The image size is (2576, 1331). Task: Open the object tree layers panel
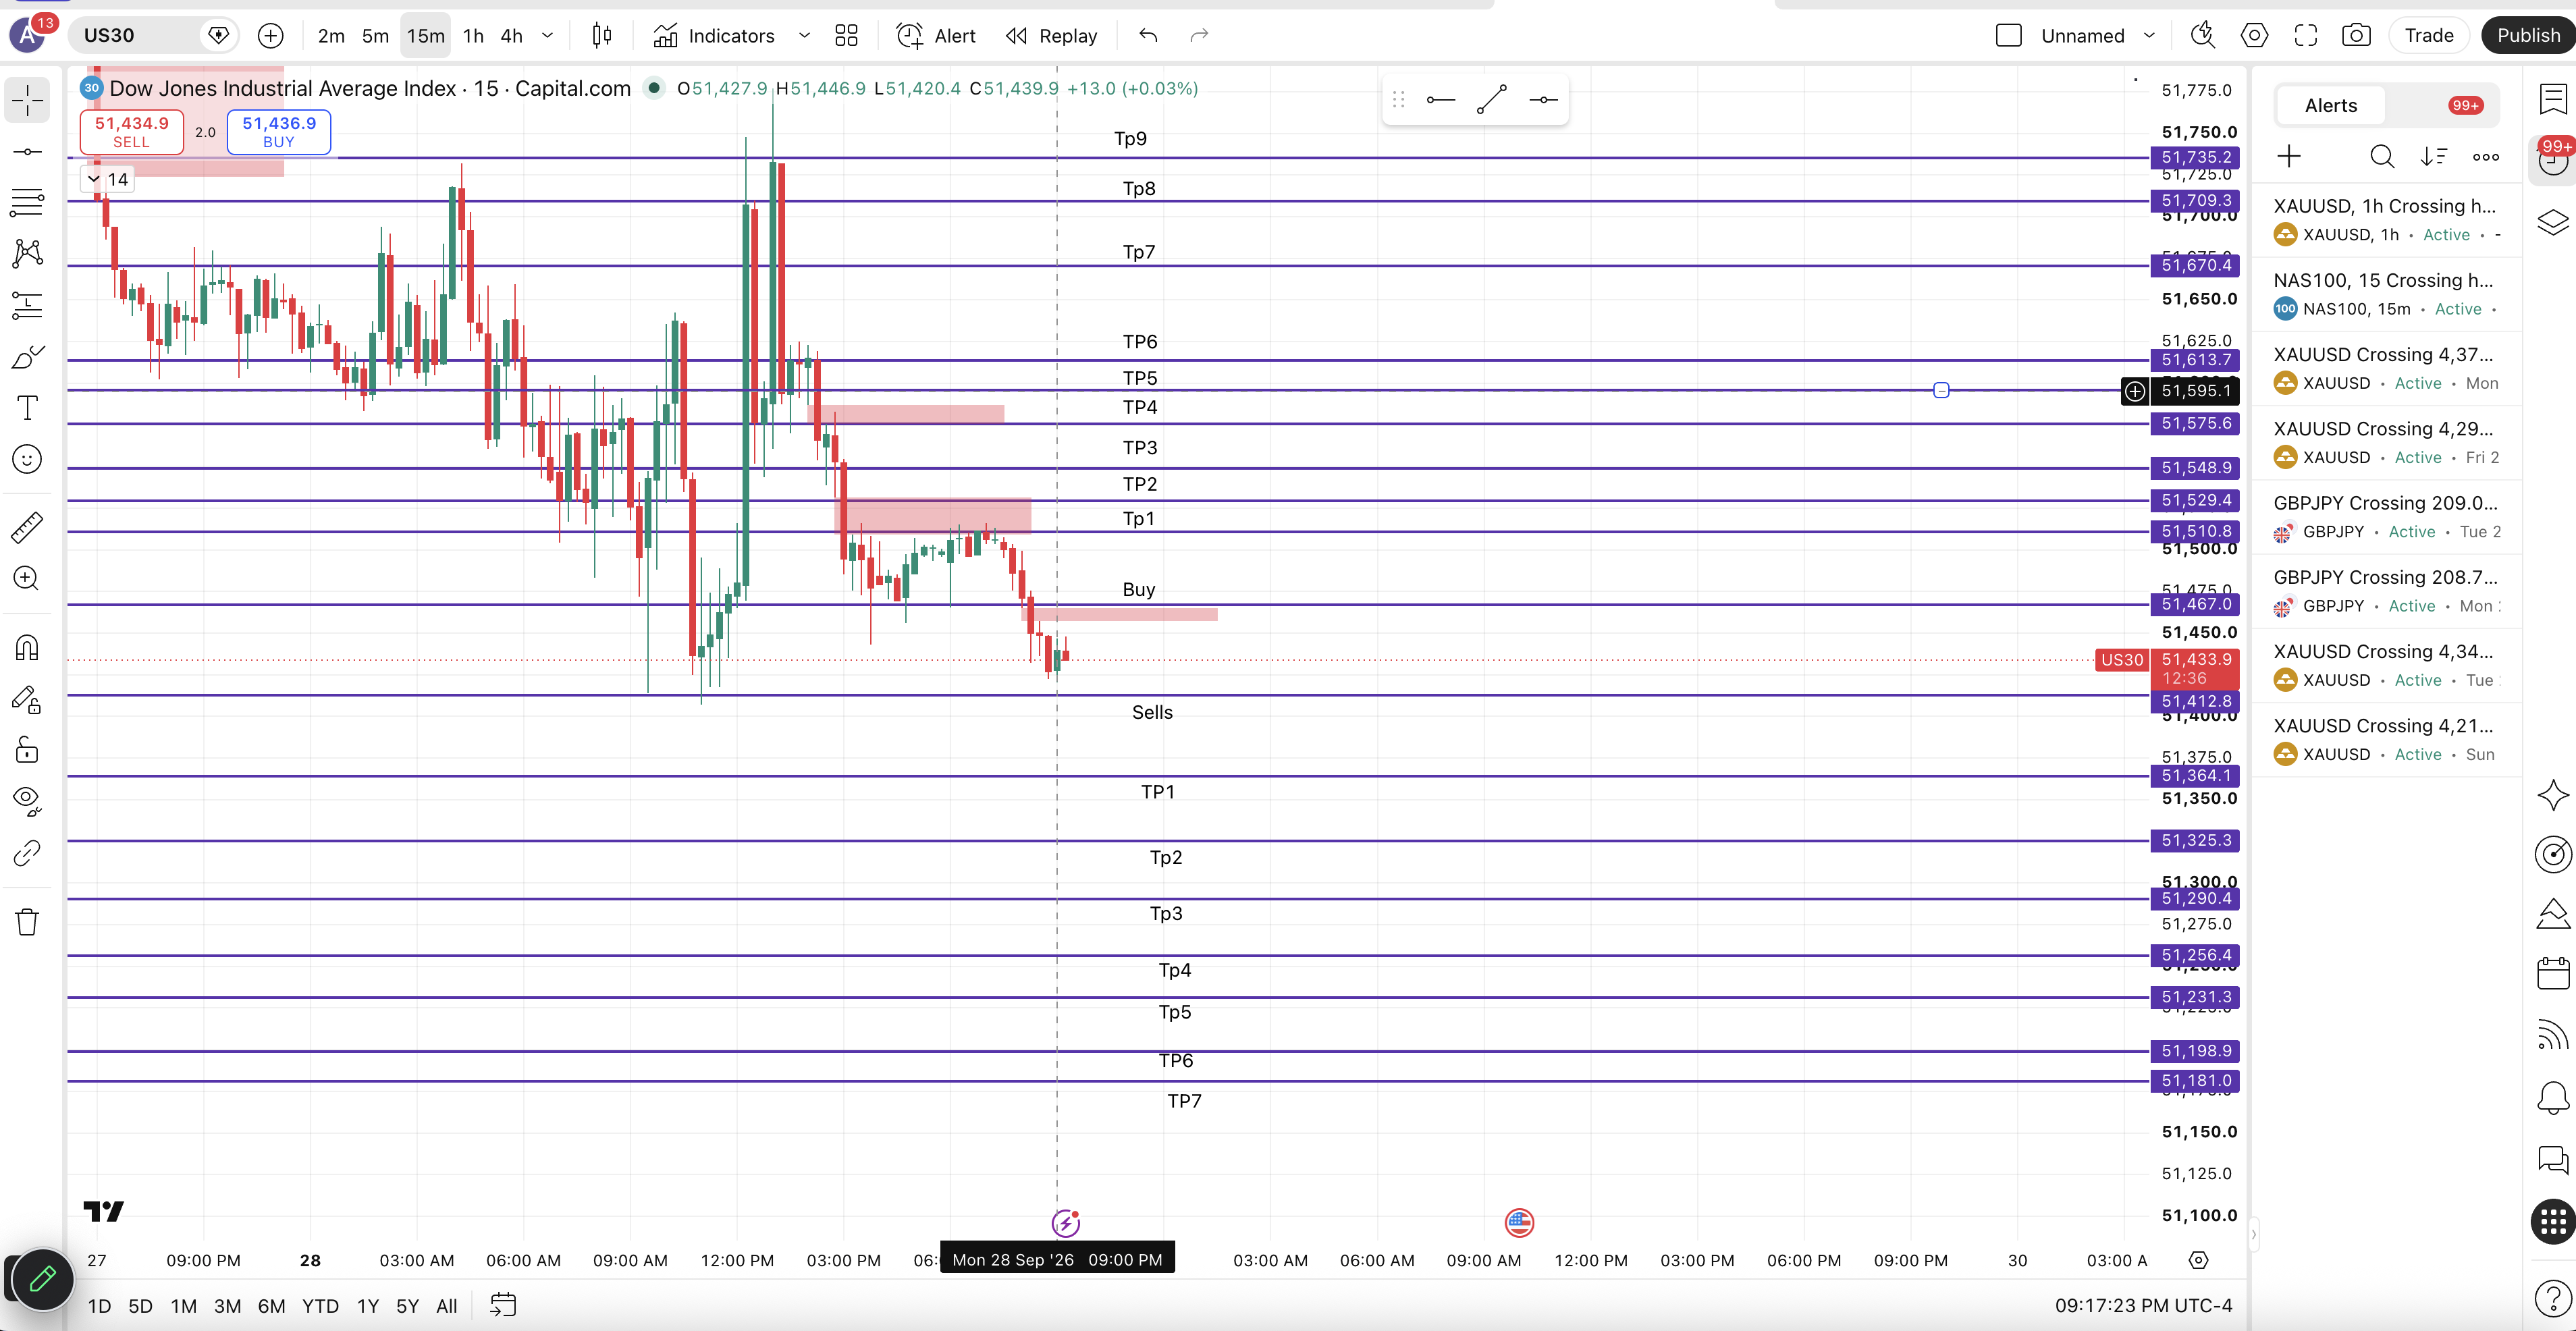click(2552, 222)
